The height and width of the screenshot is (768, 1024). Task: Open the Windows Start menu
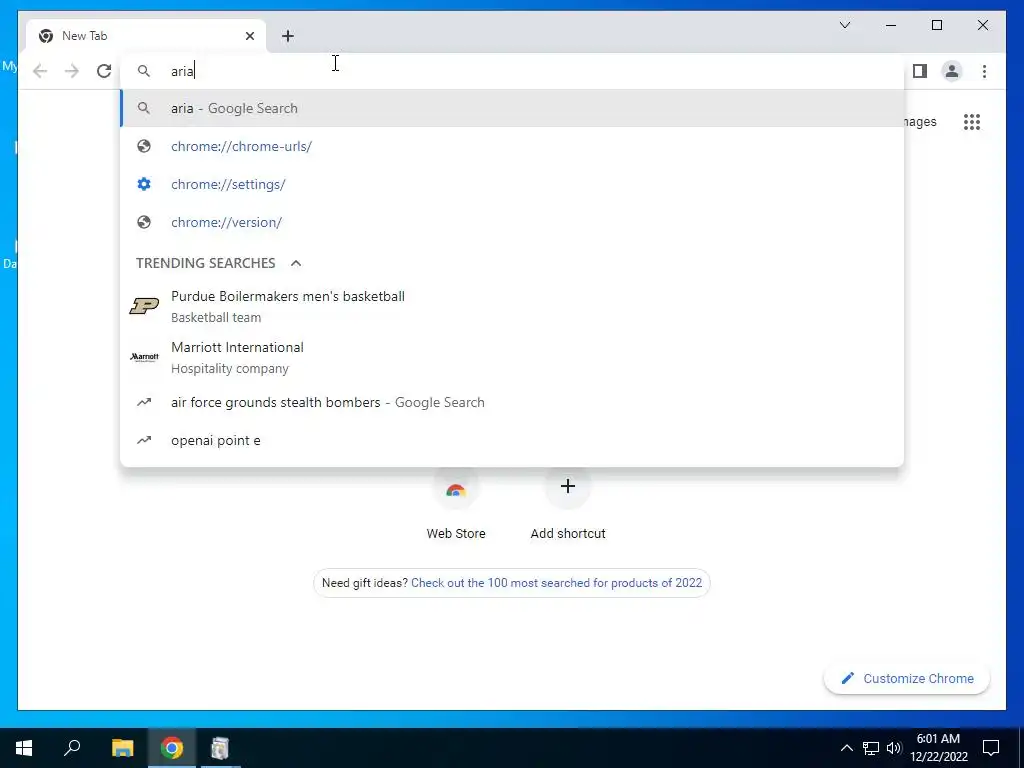(x=24, y=748)
